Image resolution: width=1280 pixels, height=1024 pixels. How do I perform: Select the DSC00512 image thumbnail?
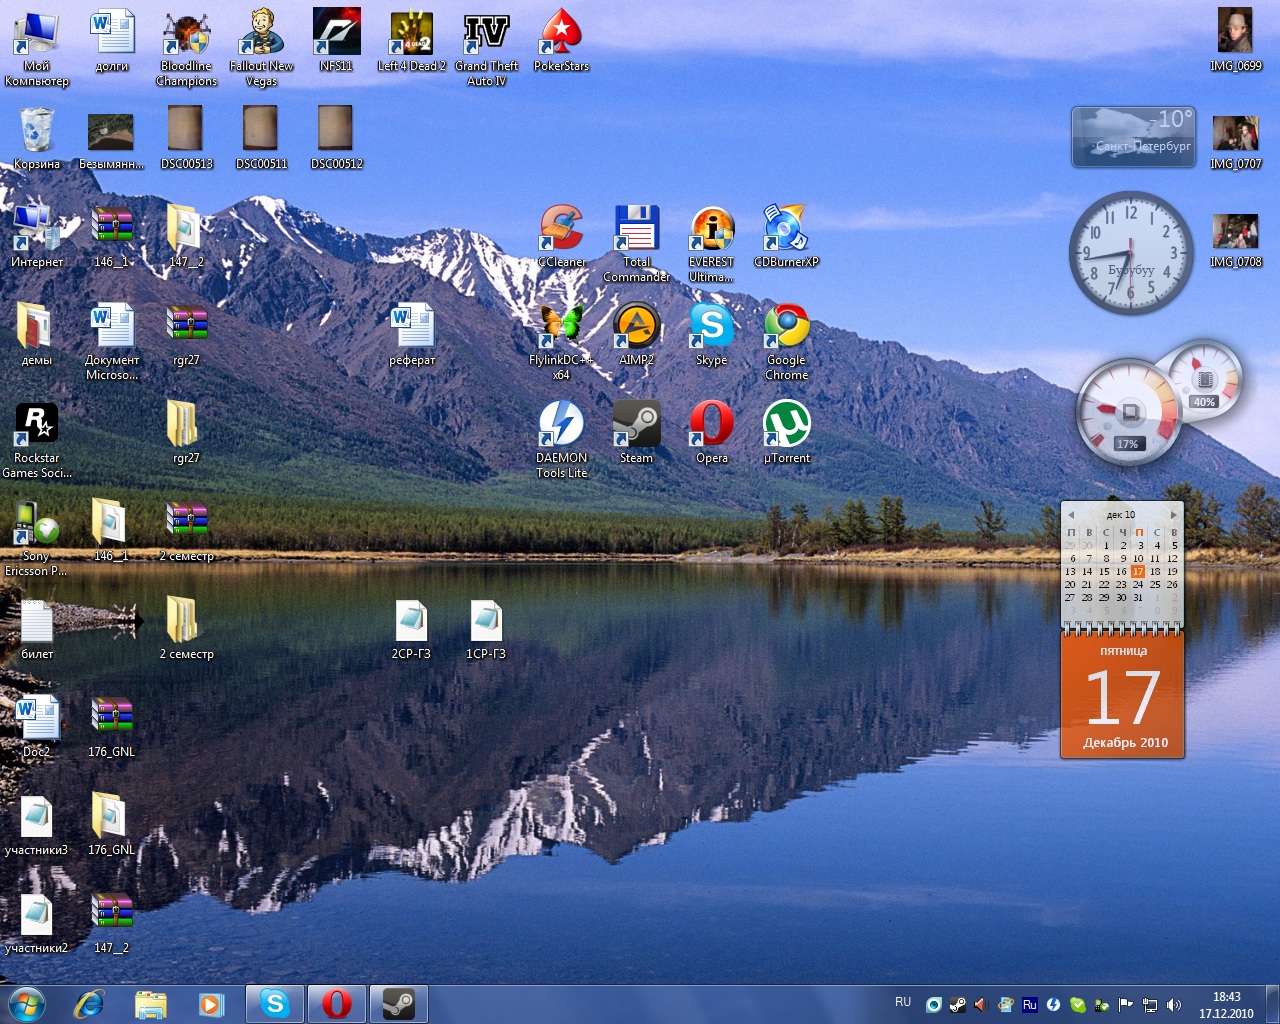tap(336, 138)
